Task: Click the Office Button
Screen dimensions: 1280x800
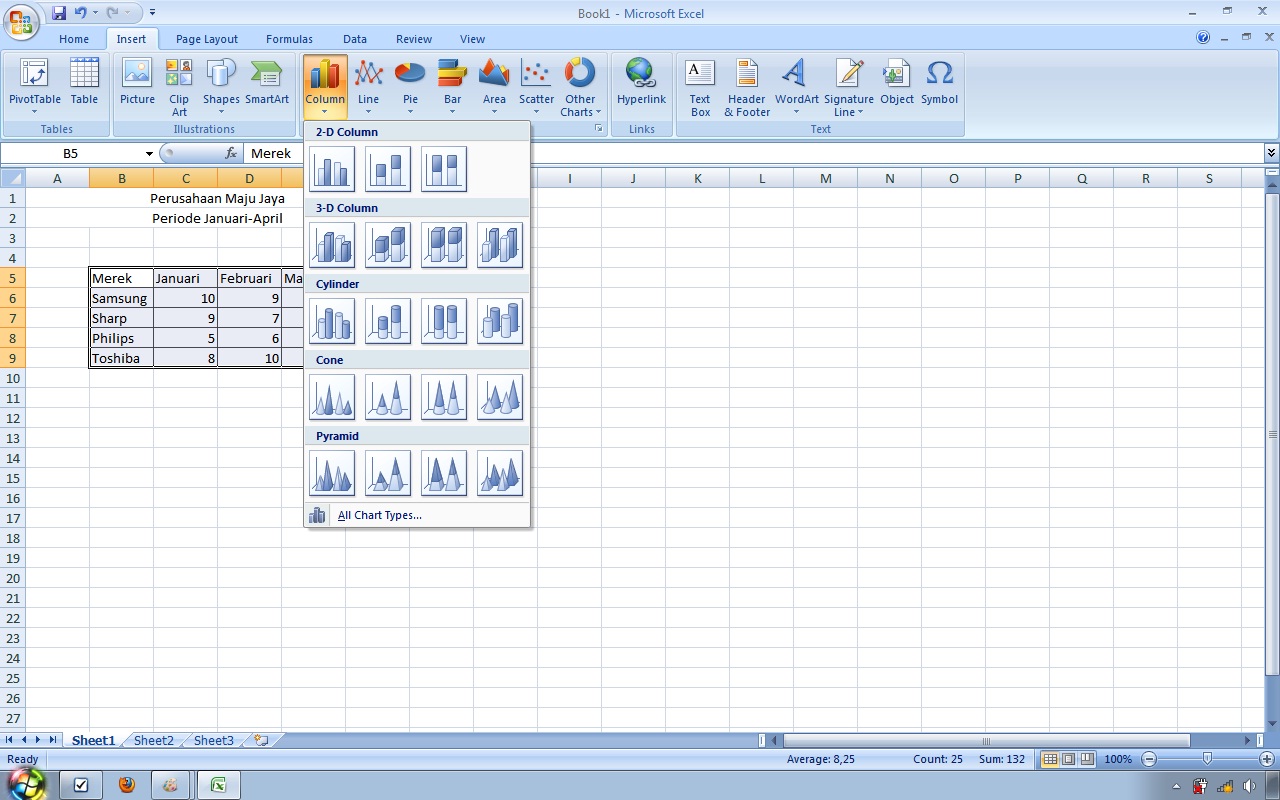Action: pos(22,22)
